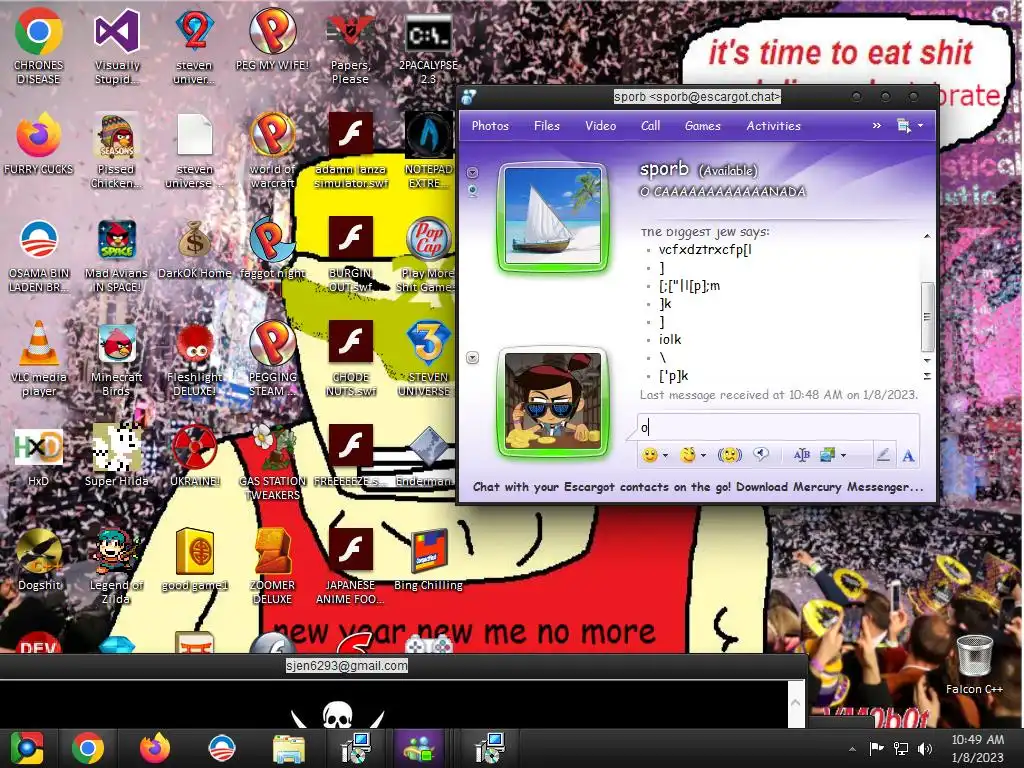Image resolution: width=1024 pixels, height=768 pixels.
Task: Click into the message input box
Action: 778,428
